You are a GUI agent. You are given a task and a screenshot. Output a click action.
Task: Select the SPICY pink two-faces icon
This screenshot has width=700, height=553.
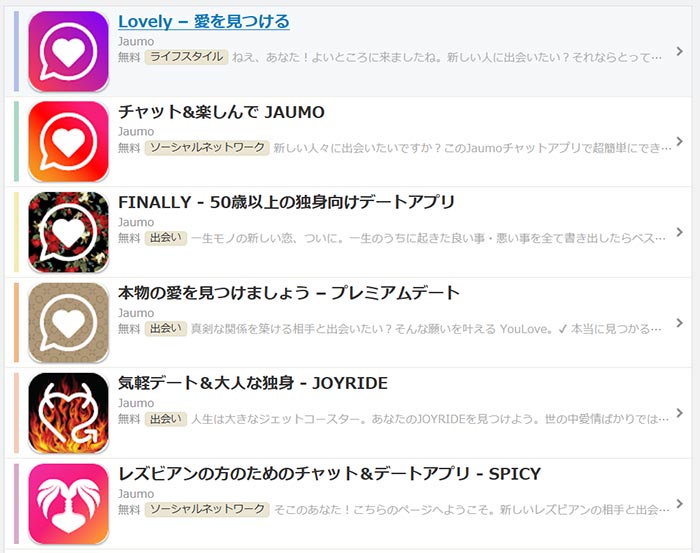click(68, 503)
